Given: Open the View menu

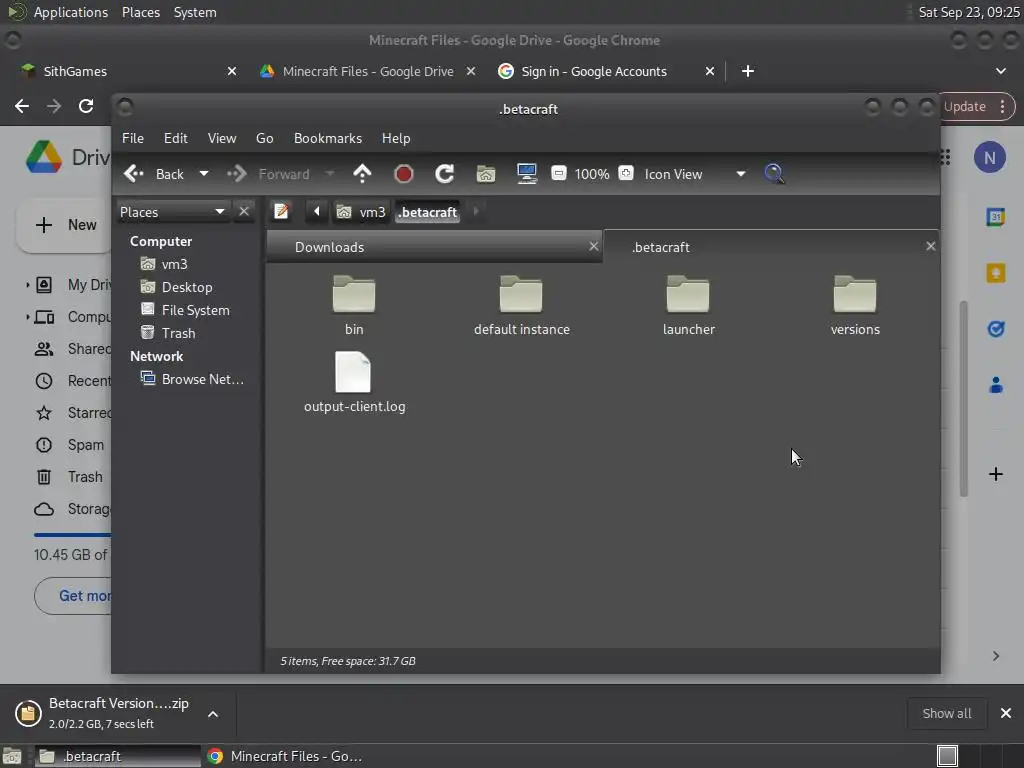Looking at the screenshot, I should pyautogui.click(x=222, y=138).
